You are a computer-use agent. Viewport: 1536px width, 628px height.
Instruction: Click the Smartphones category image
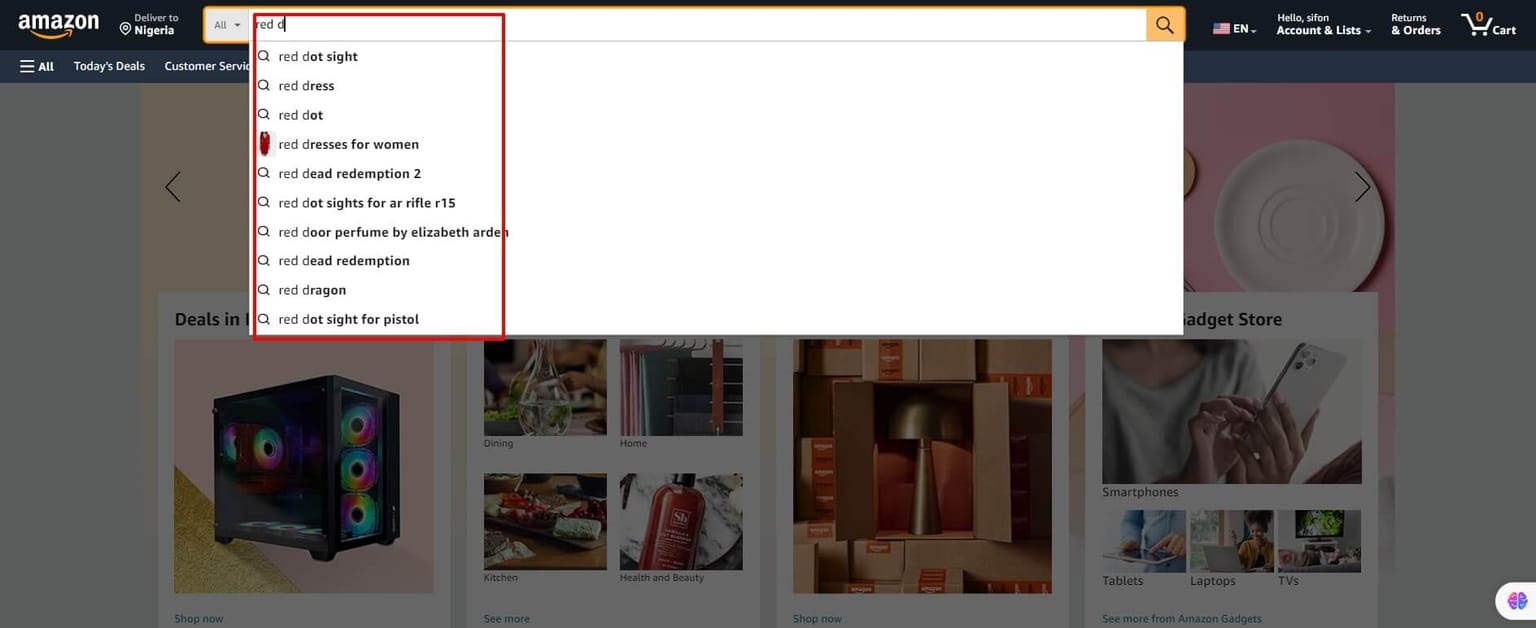1231,410
